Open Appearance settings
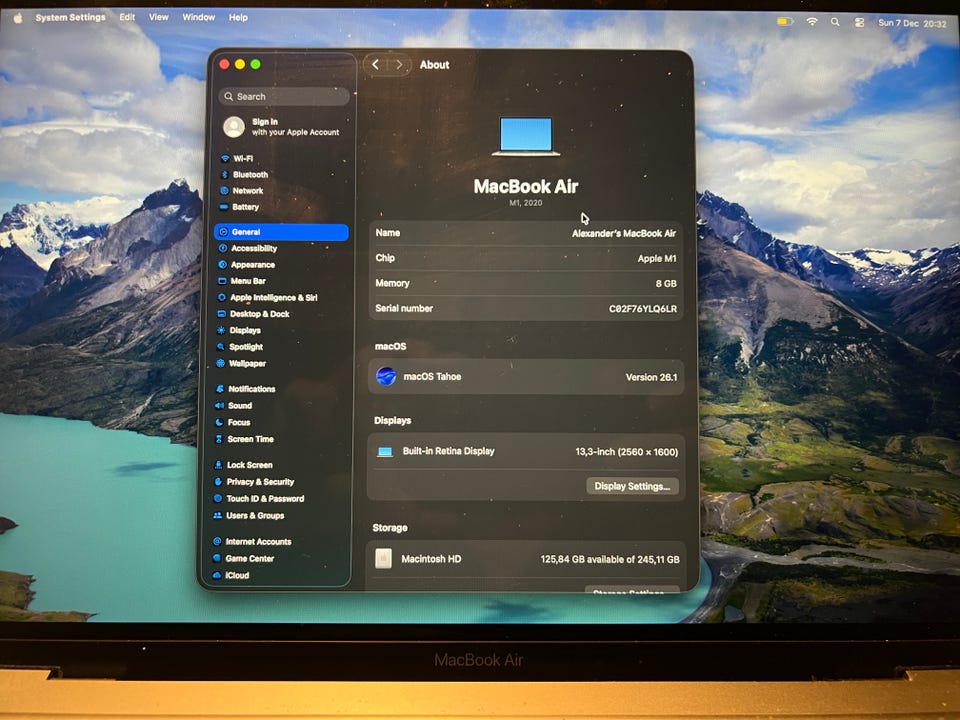This screenshot has width=960, height=720. point(246,265)
